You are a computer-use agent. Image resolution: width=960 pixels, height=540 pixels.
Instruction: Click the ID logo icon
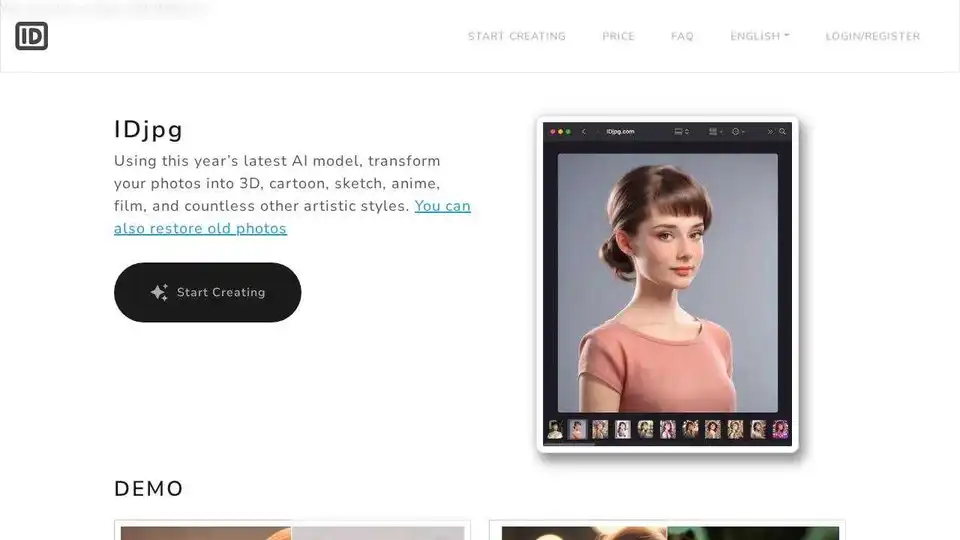pyautogui.click(x=31, y=36)
